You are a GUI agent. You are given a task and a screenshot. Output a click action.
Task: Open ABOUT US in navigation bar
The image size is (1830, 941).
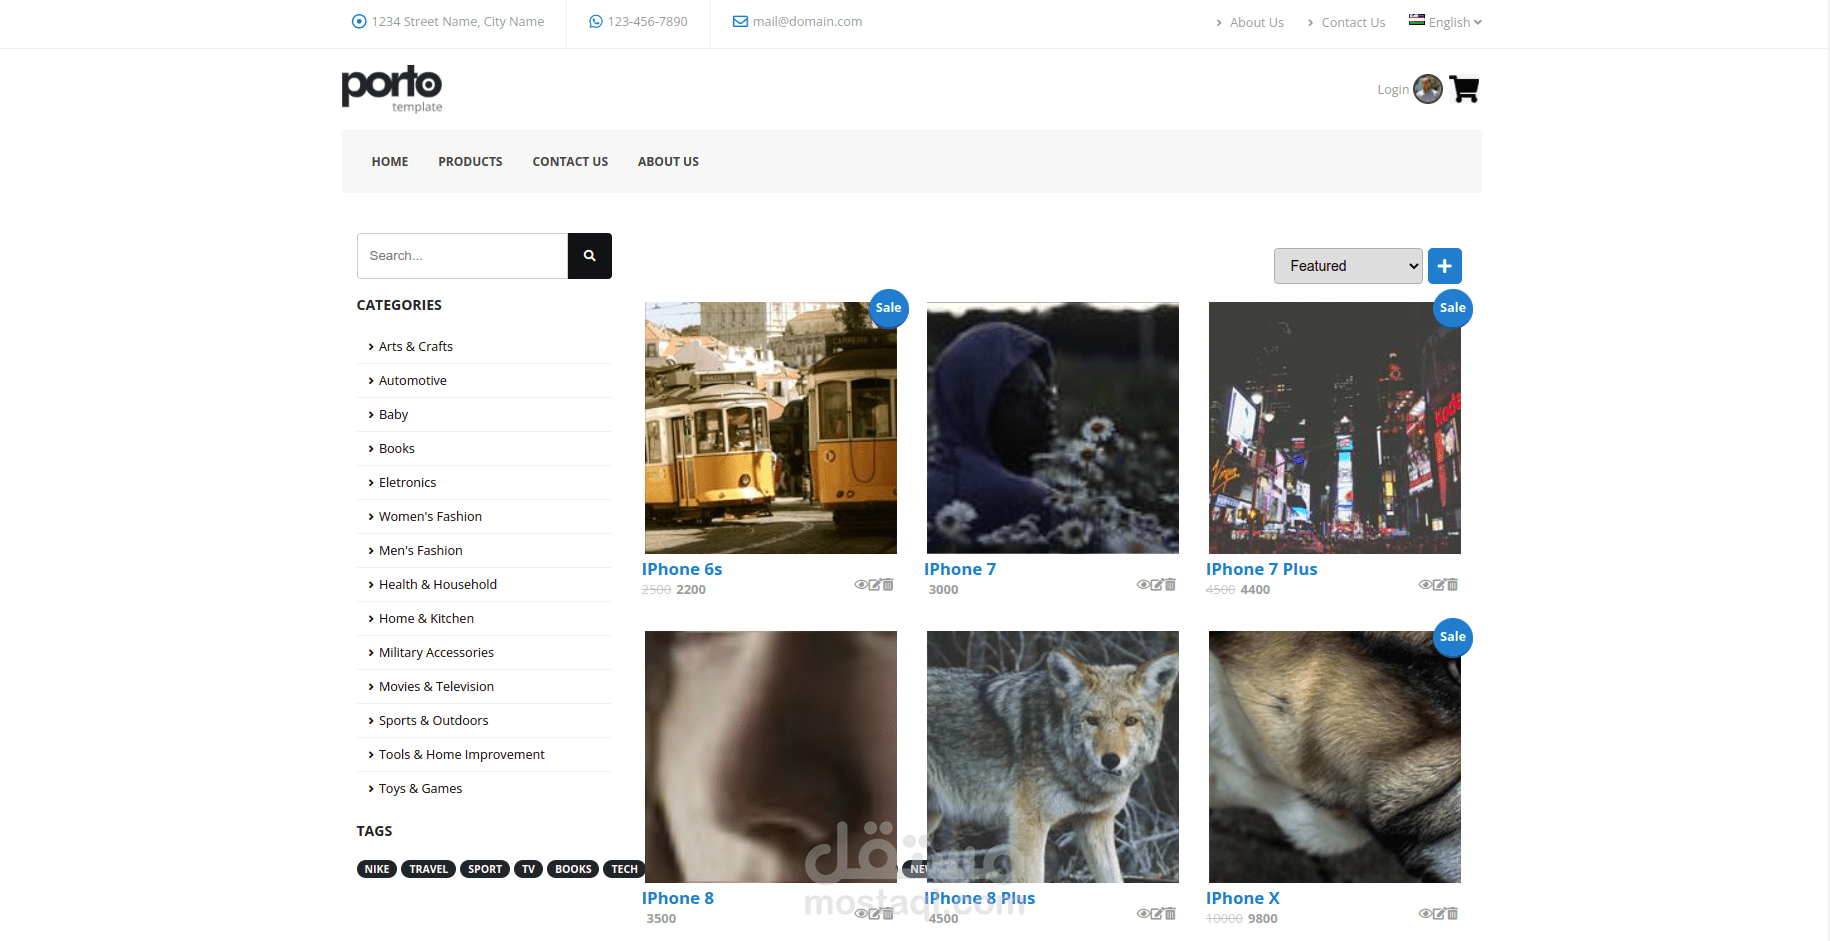click(x=668, y=162)
